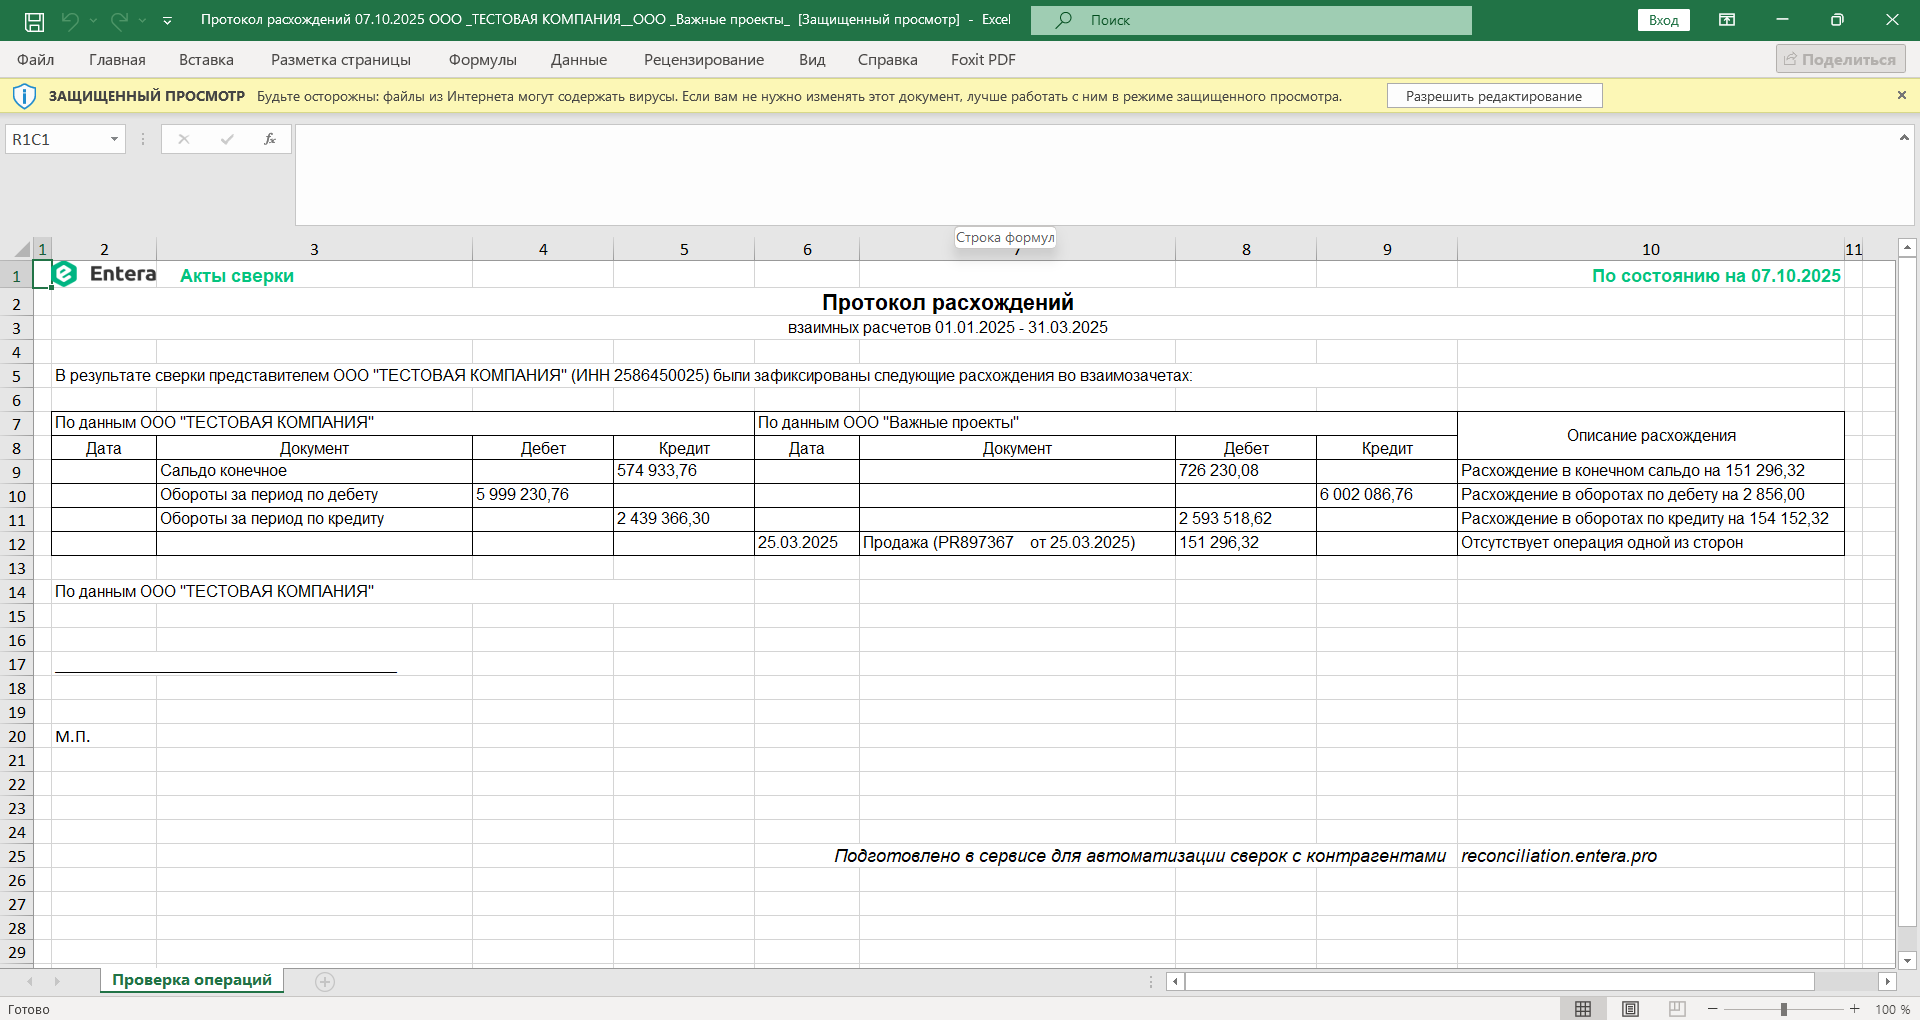Image resolution: width=1920 pixels, height=1020 pixels.
Task: Expand the Name Box dropdown
Action: 114,139
